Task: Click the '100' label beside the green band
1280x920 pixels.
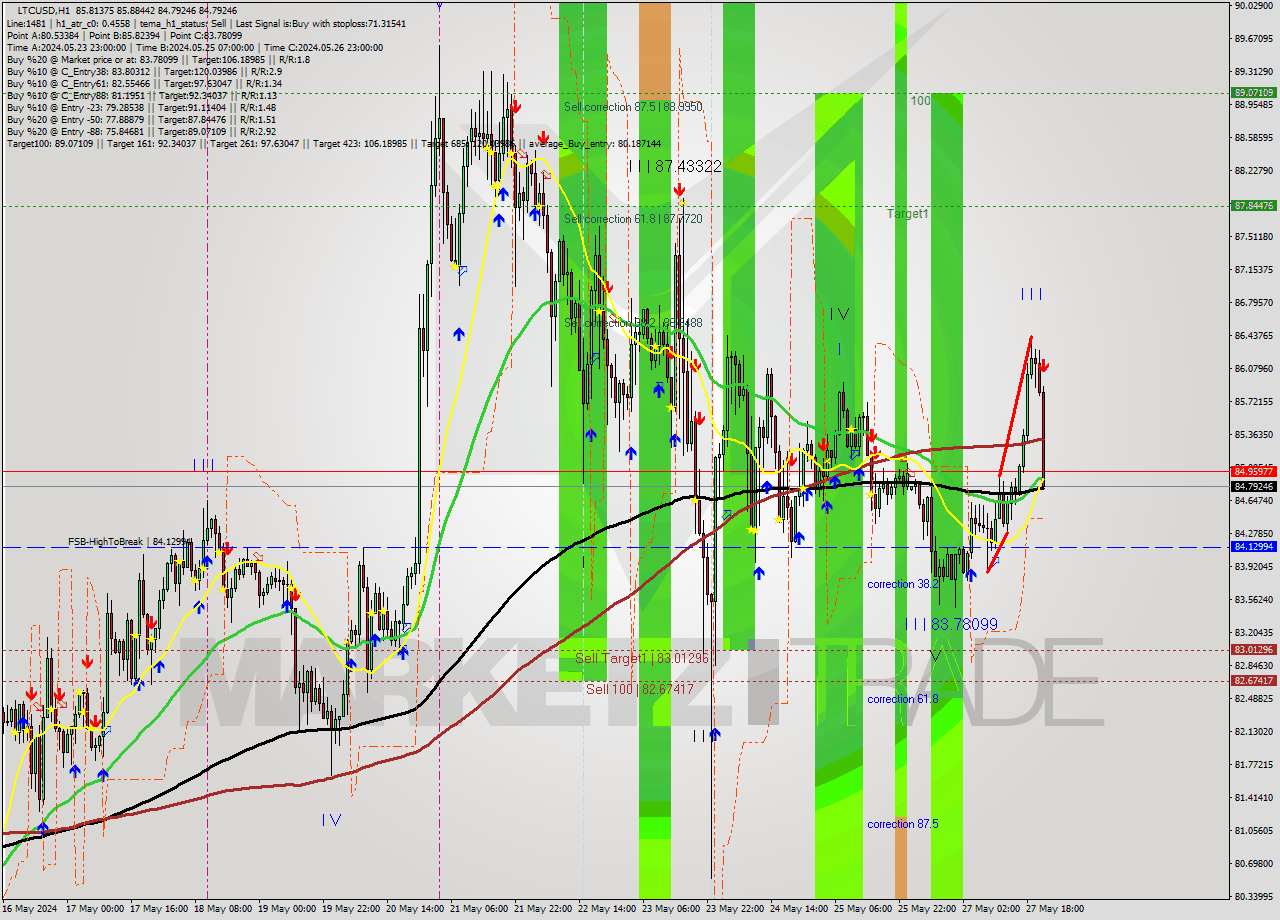Action: (920, 101)
